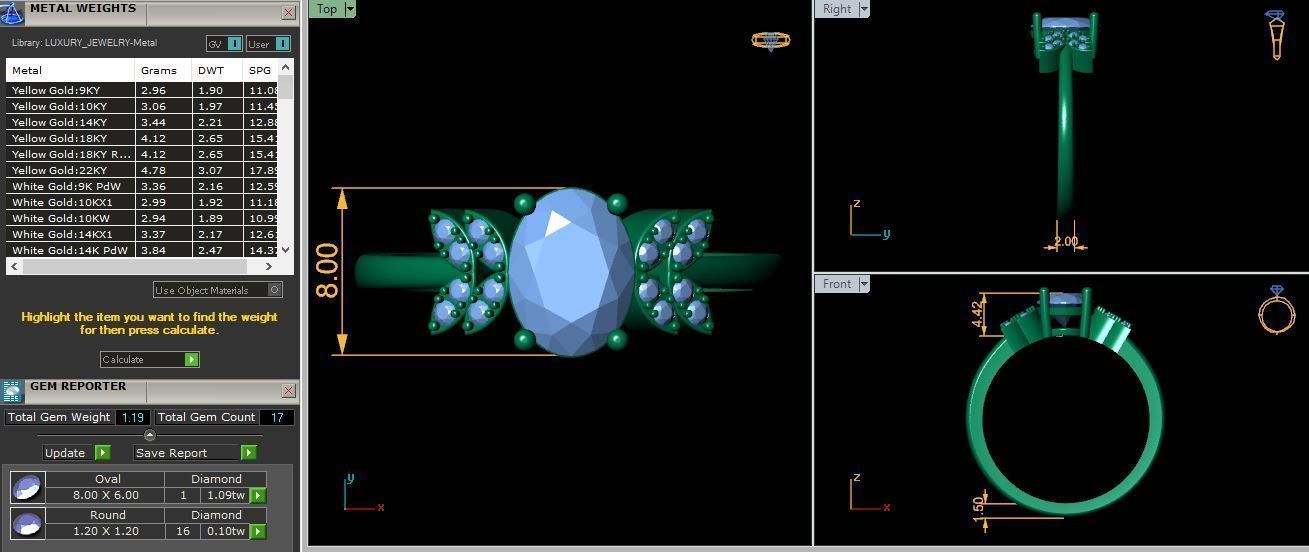Click the Oval diamond gem thumbnail
This screenshot has height=552, width=1309.
[x=27, y=487]
